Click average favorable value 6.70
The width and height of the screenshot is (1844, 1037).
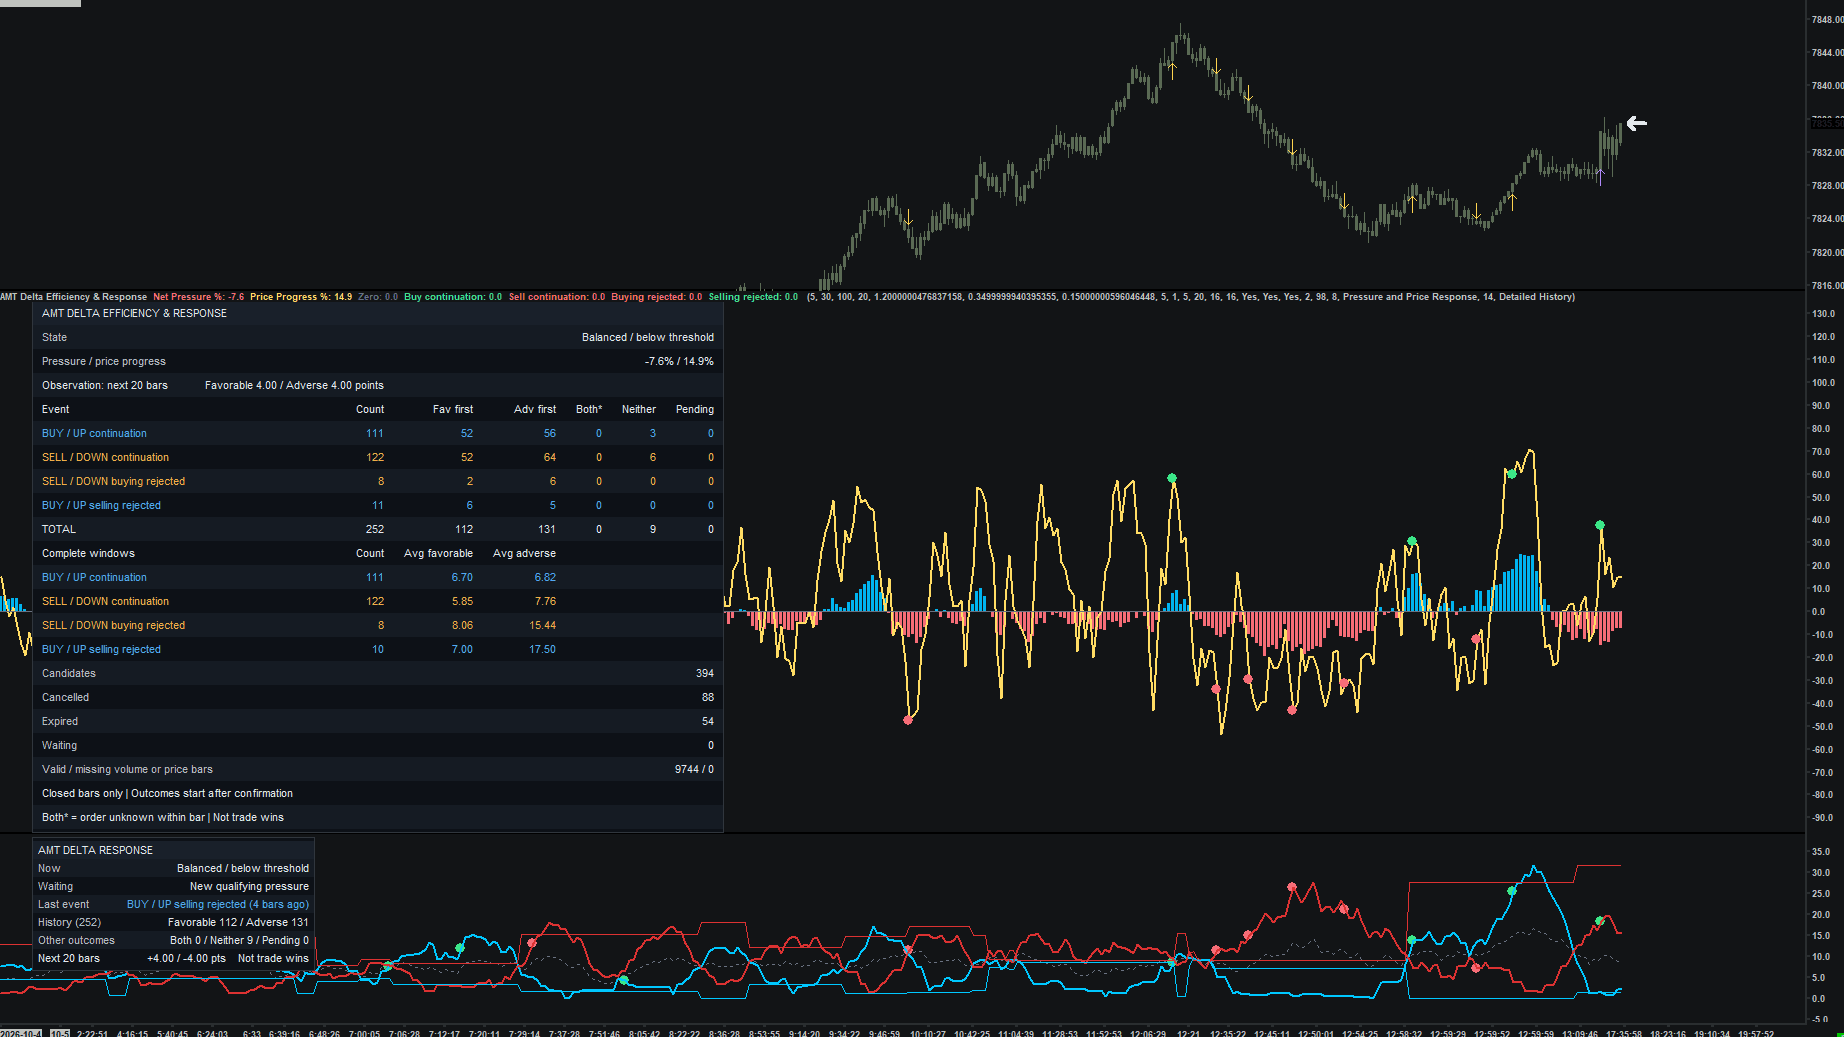(x=462, y=577)
